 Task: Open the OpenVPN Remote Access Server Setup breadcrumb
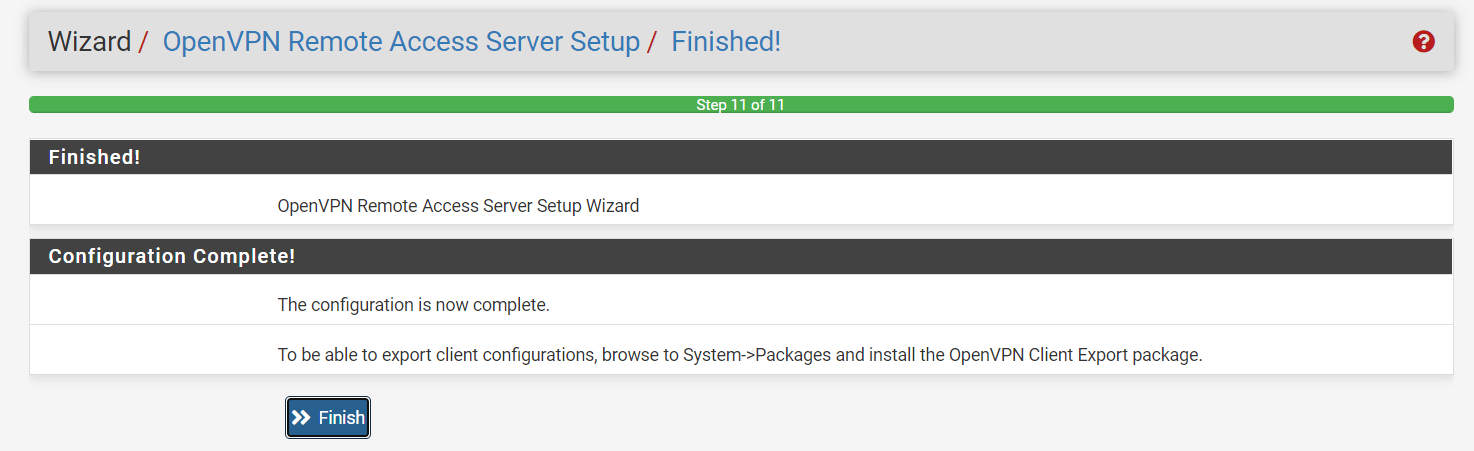401,42
